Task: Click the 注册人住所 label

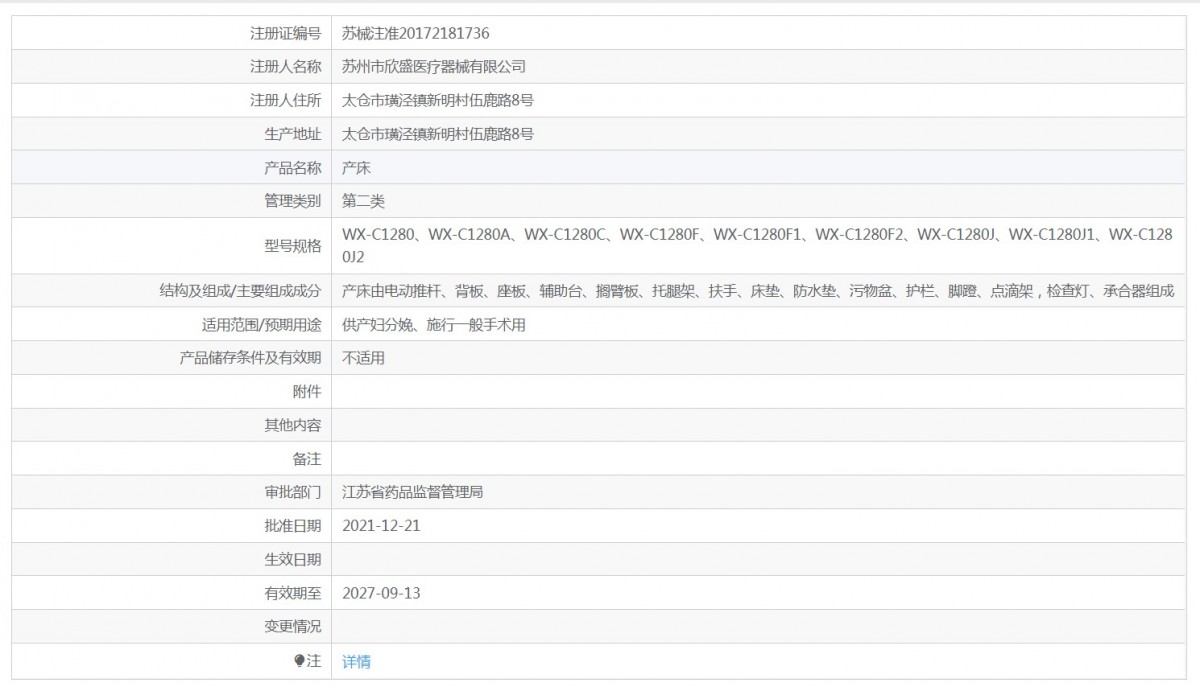Action: 285,100
